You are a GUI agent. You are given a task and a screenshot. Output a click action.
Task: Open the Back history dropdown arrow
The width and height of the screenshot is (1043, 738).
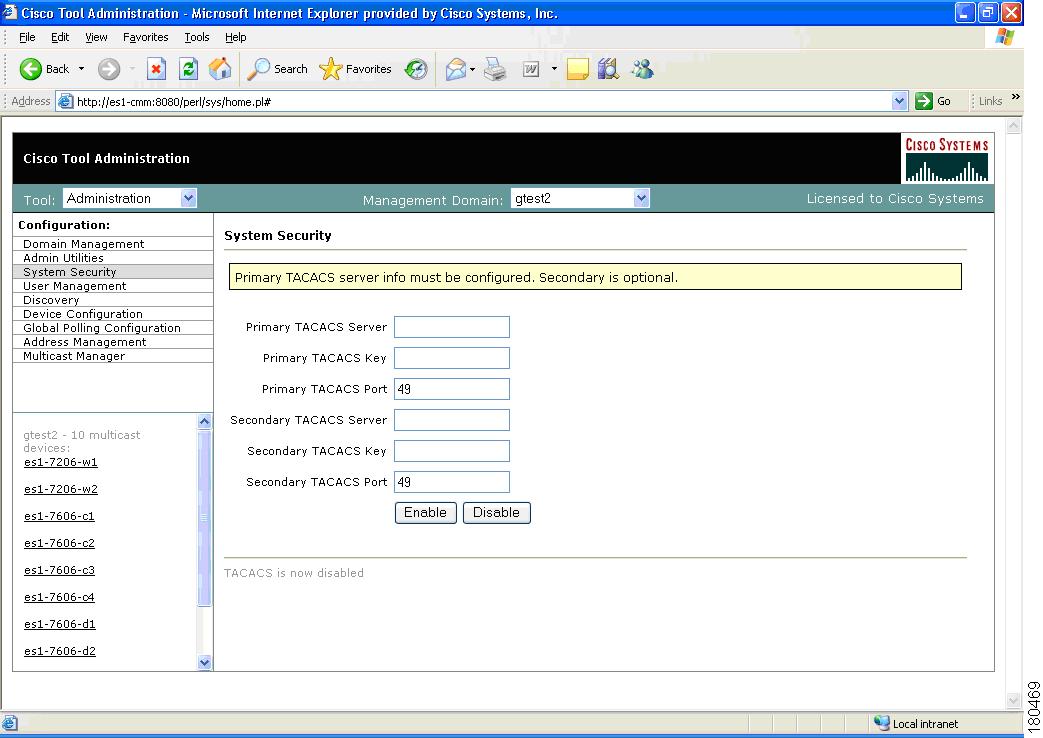click(x=81, y=69)
